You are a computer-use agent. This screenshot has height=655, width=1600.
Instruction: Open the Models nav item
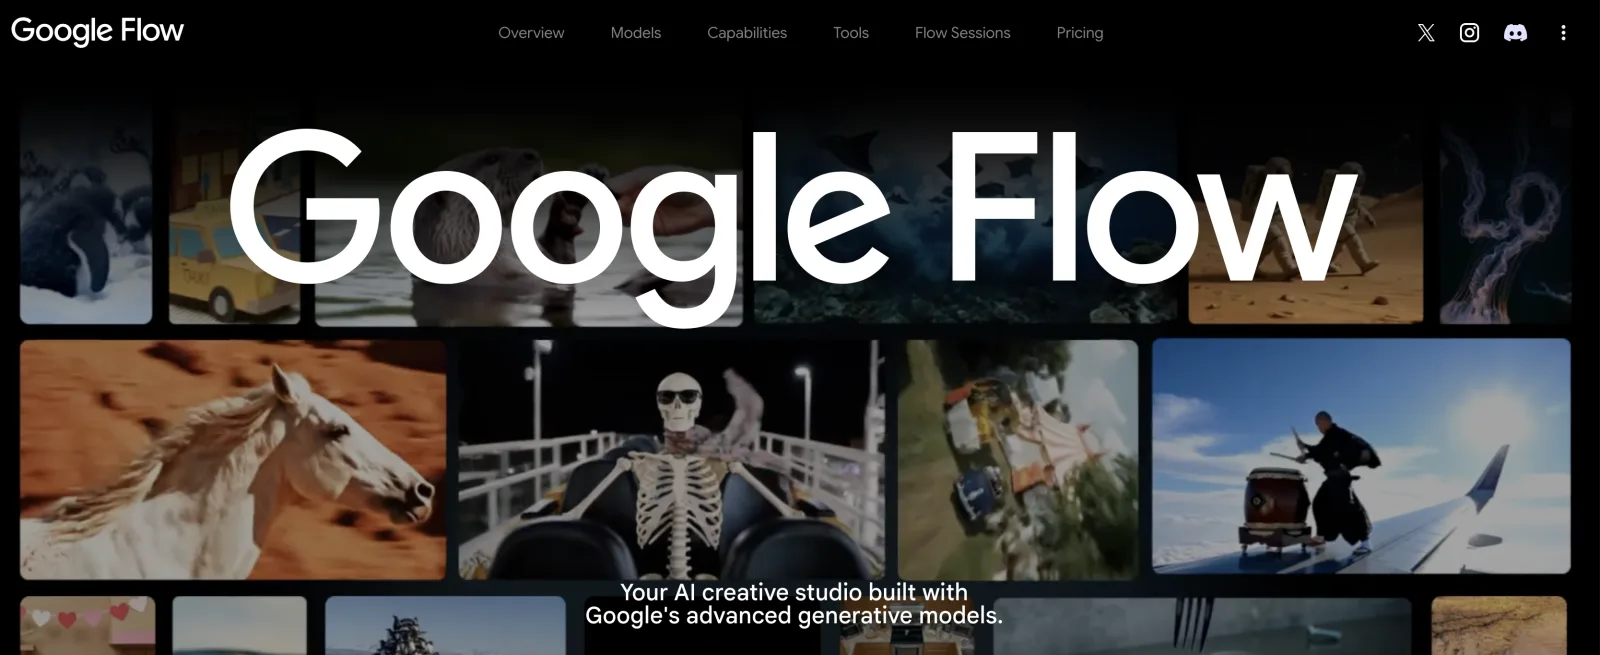click(x=636, y=33)
